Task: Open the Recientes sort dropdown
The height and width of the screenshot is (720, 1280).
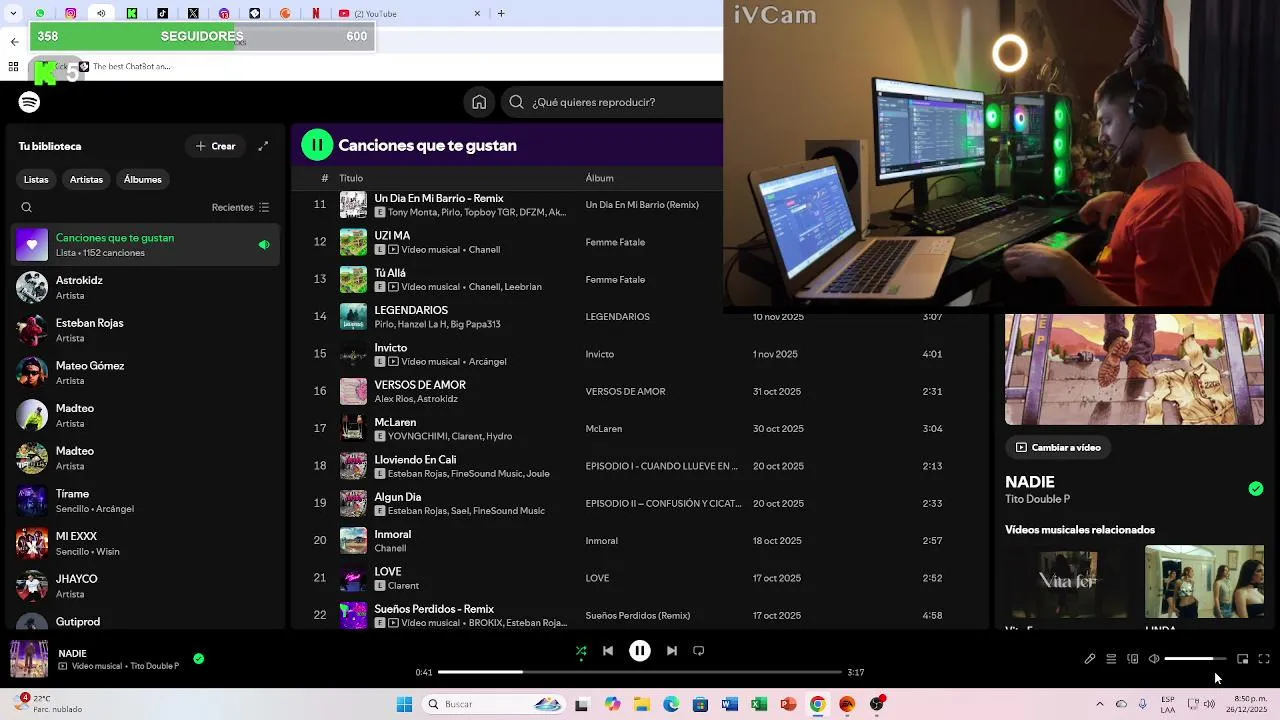Action: click(x=240, y=208)
